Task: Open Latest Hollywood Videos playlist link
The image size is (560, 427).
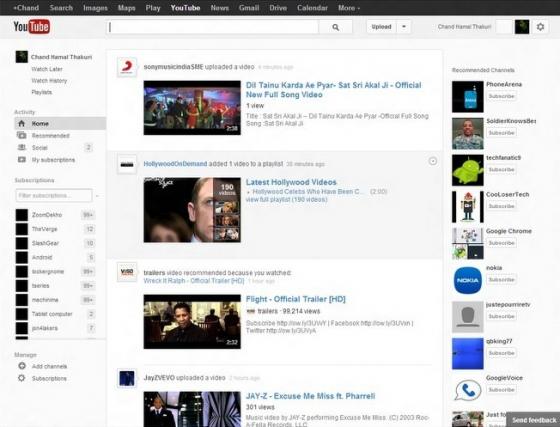Action: click(291, 182)
